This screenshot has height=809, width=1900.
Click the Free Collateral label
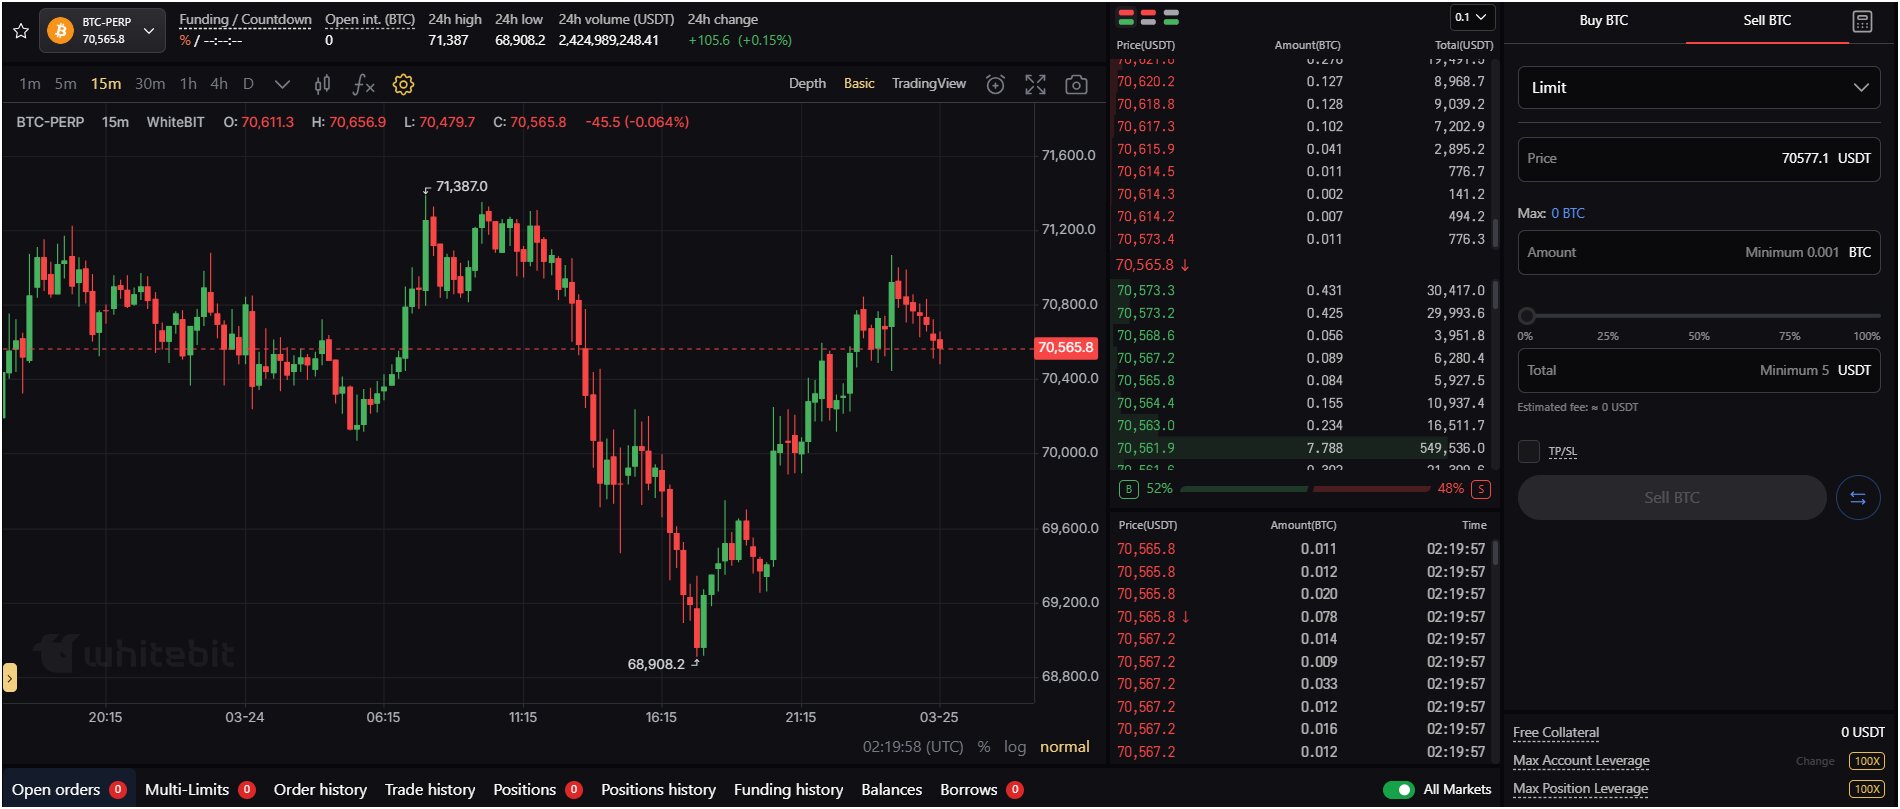(x=1556, y=733)
